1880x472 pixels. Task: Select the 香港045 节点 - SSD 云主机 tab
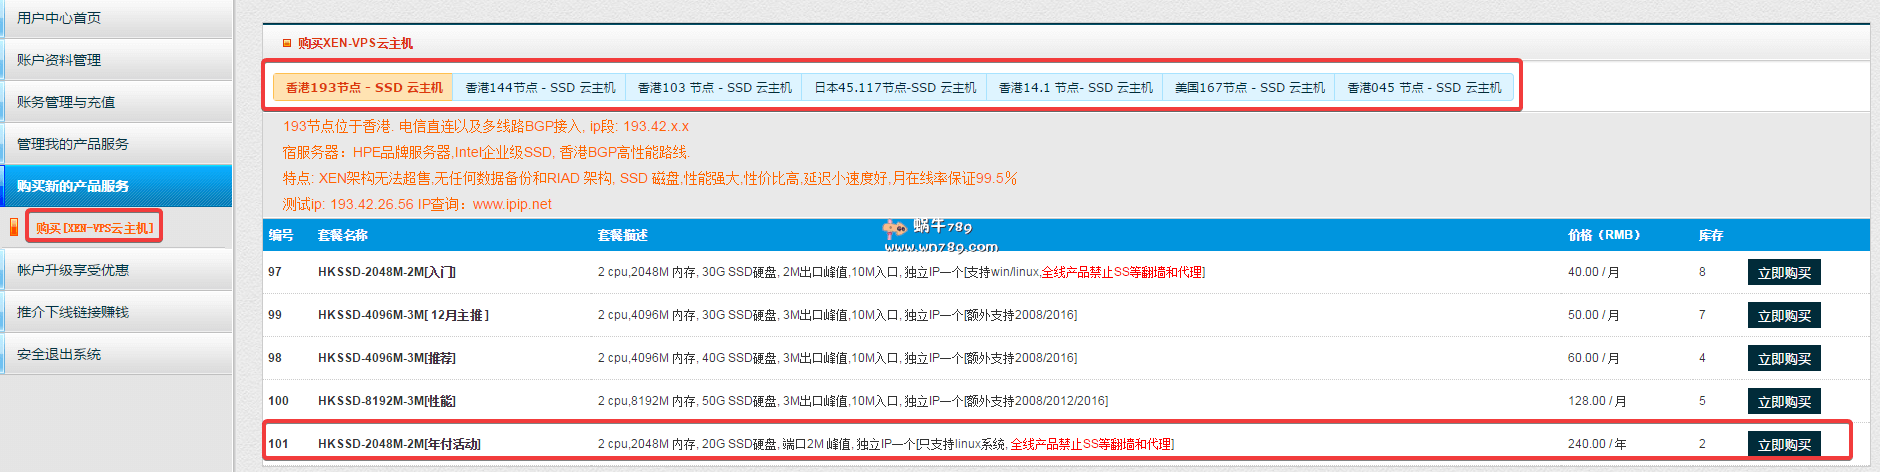click(1424, 88)
